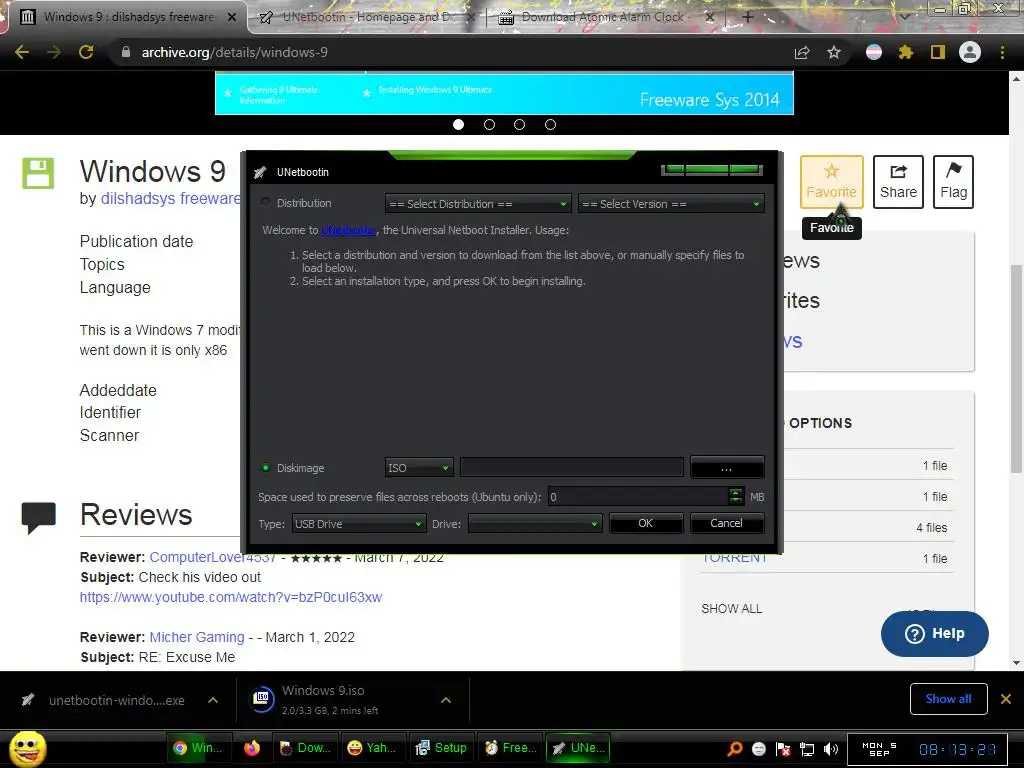Select the Windows 9 dilshadsys freeware tab
The image size is (1024, 768).
[127, 17]
